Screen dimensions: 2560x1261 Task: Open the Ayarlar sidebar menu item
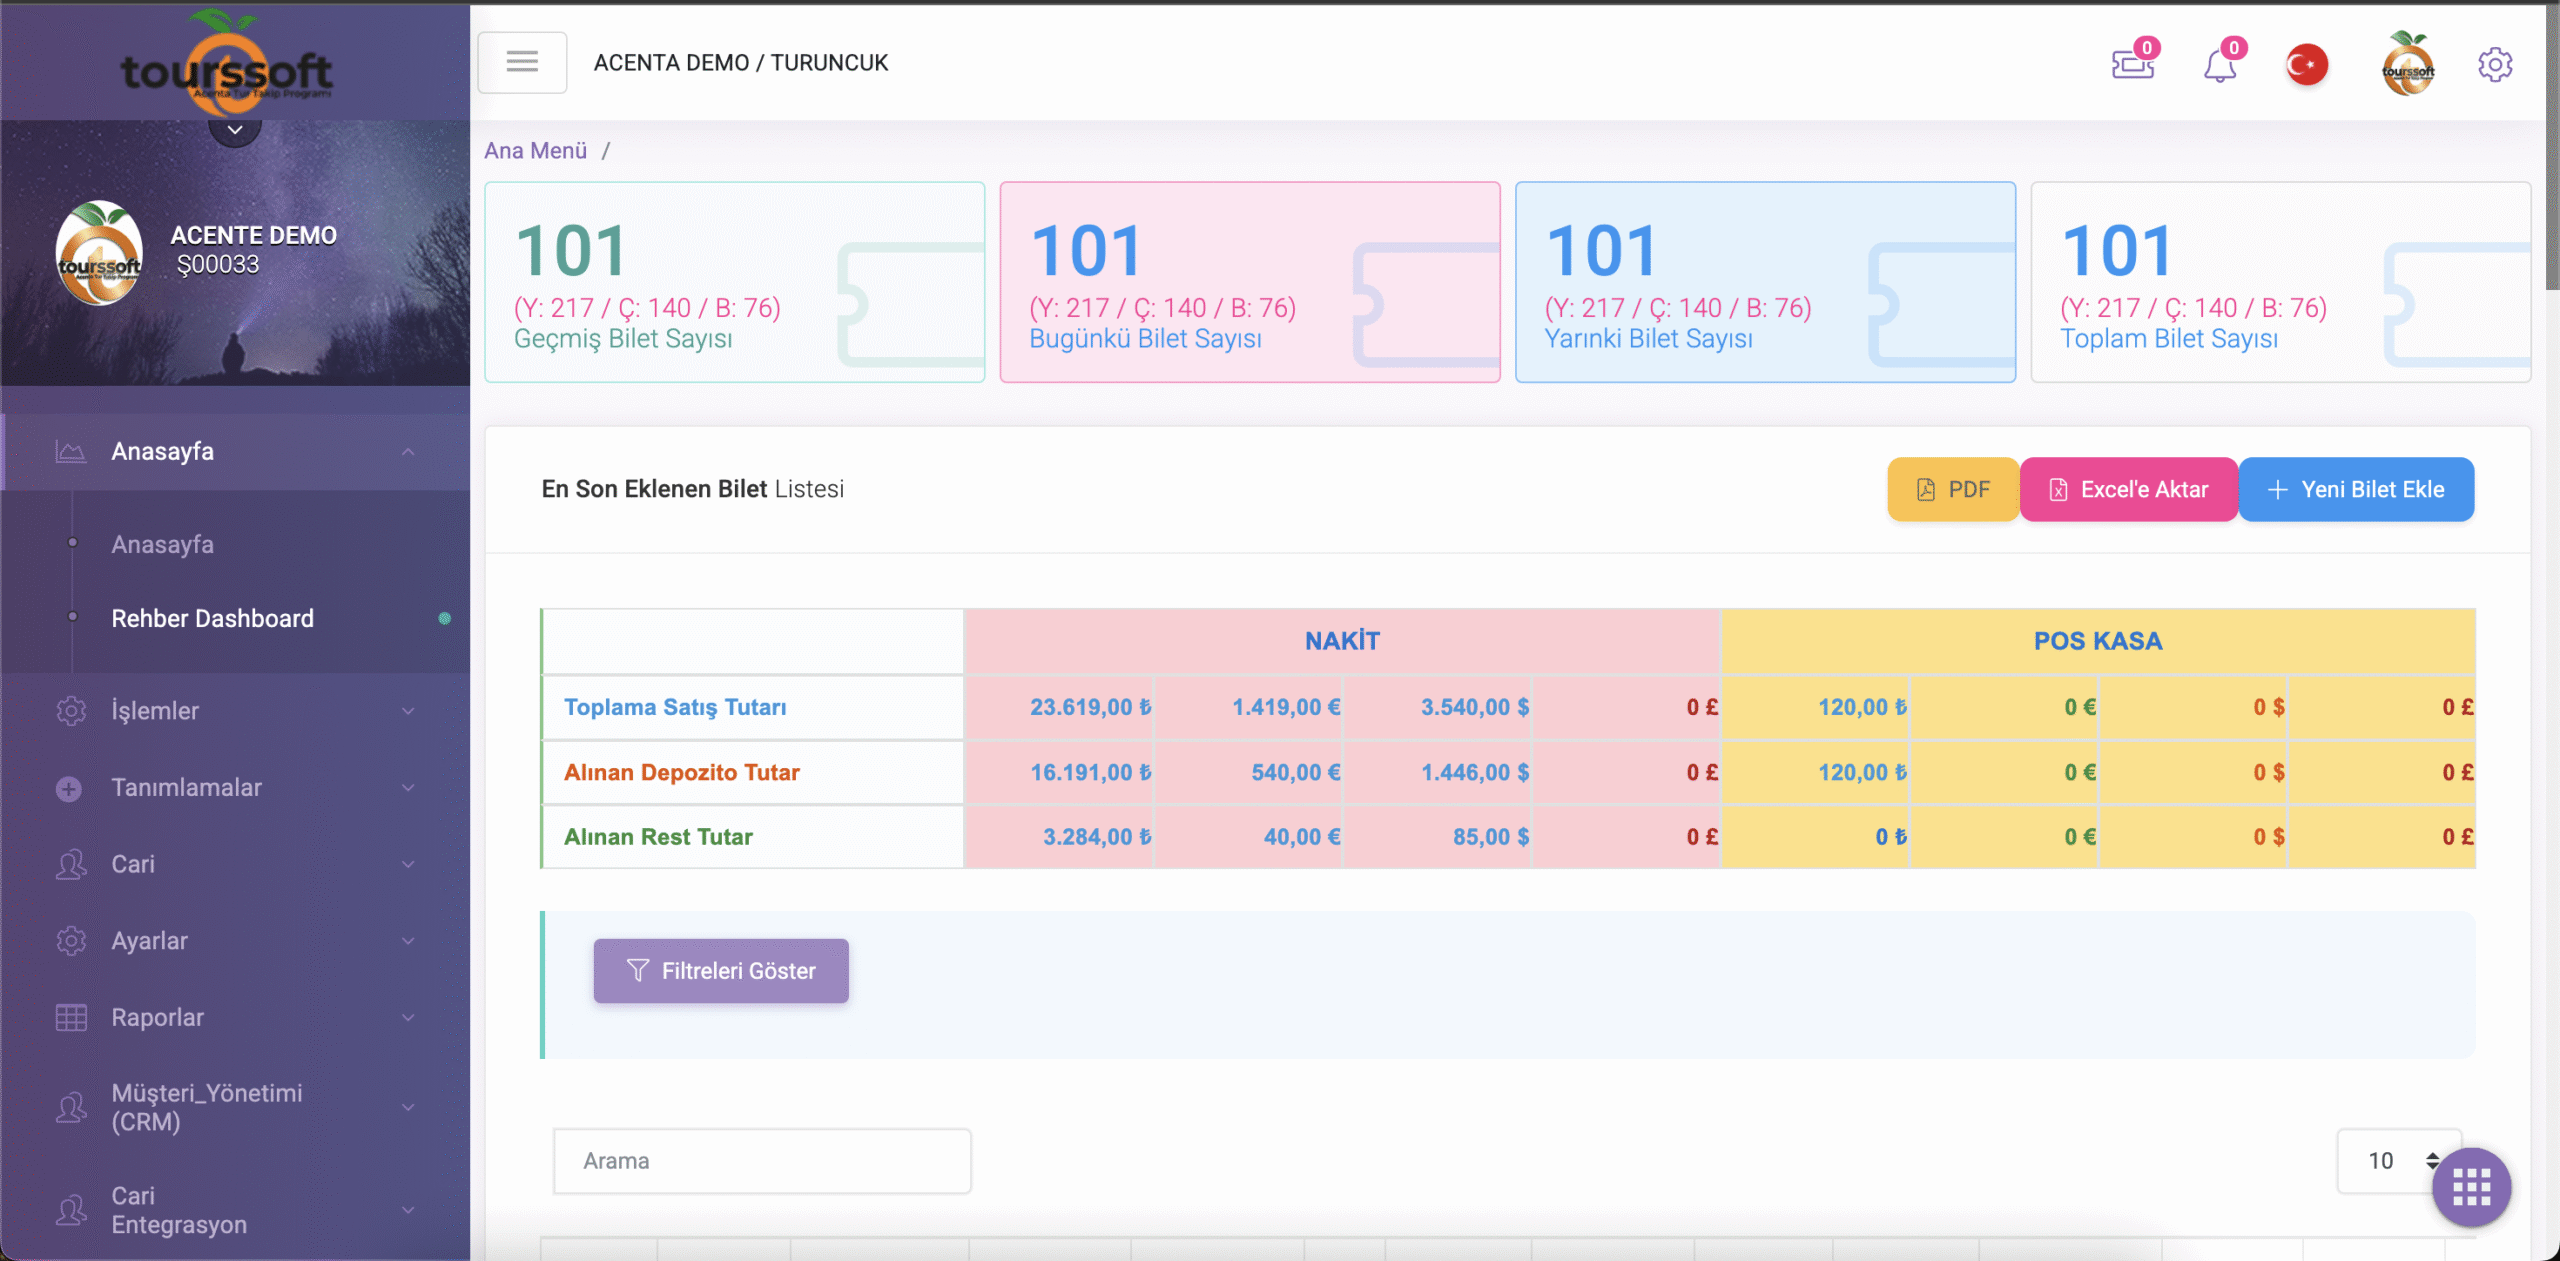(150, 941)
